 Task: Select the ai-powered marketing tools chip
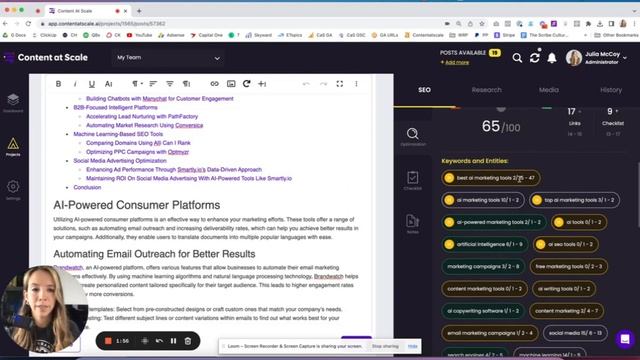(494, 222)
